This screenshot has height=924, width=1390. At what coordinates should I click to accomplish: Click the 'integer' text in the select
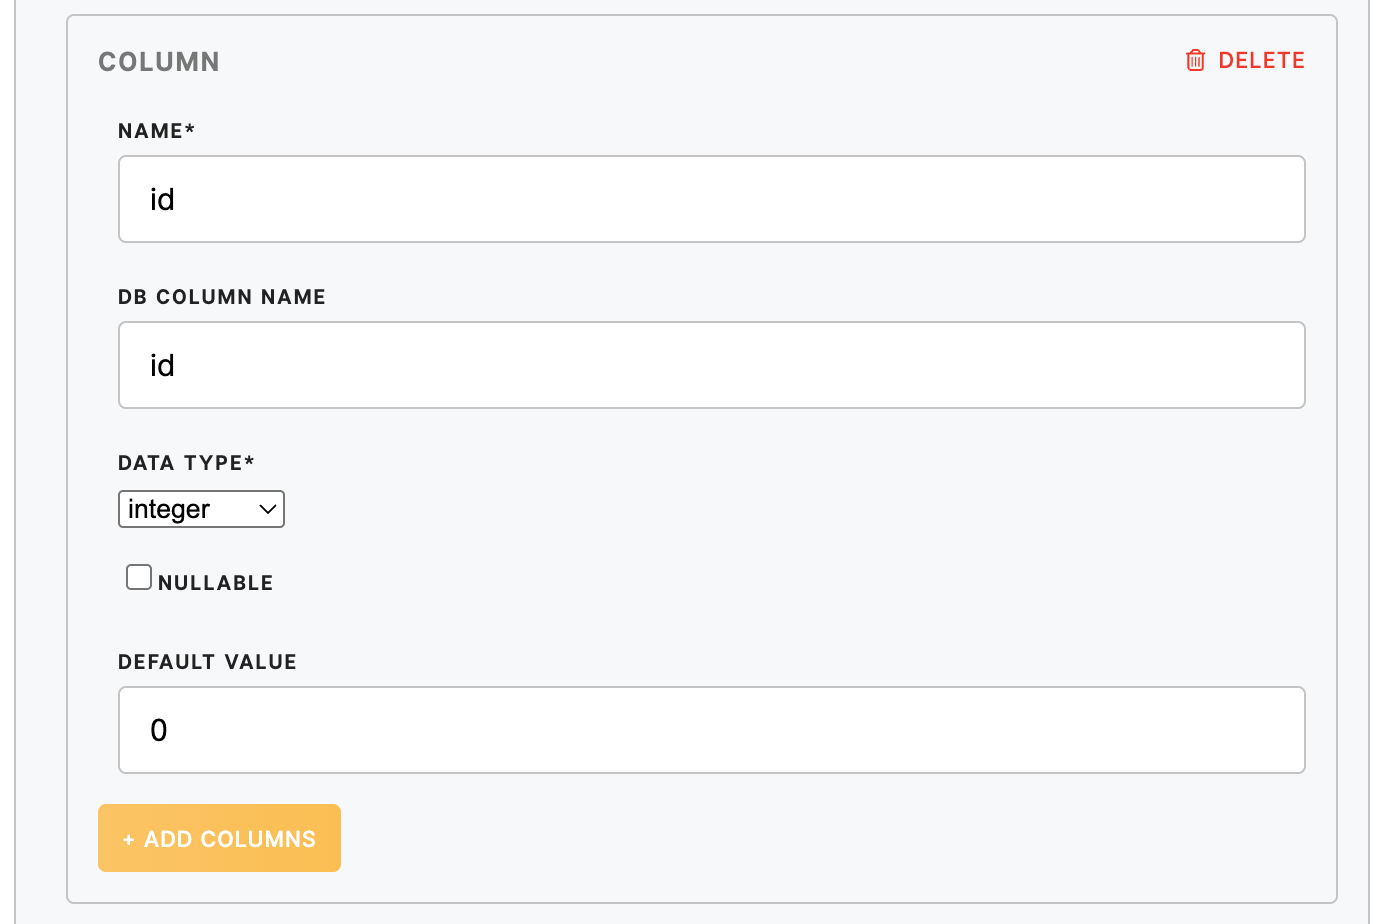point(169,509)
